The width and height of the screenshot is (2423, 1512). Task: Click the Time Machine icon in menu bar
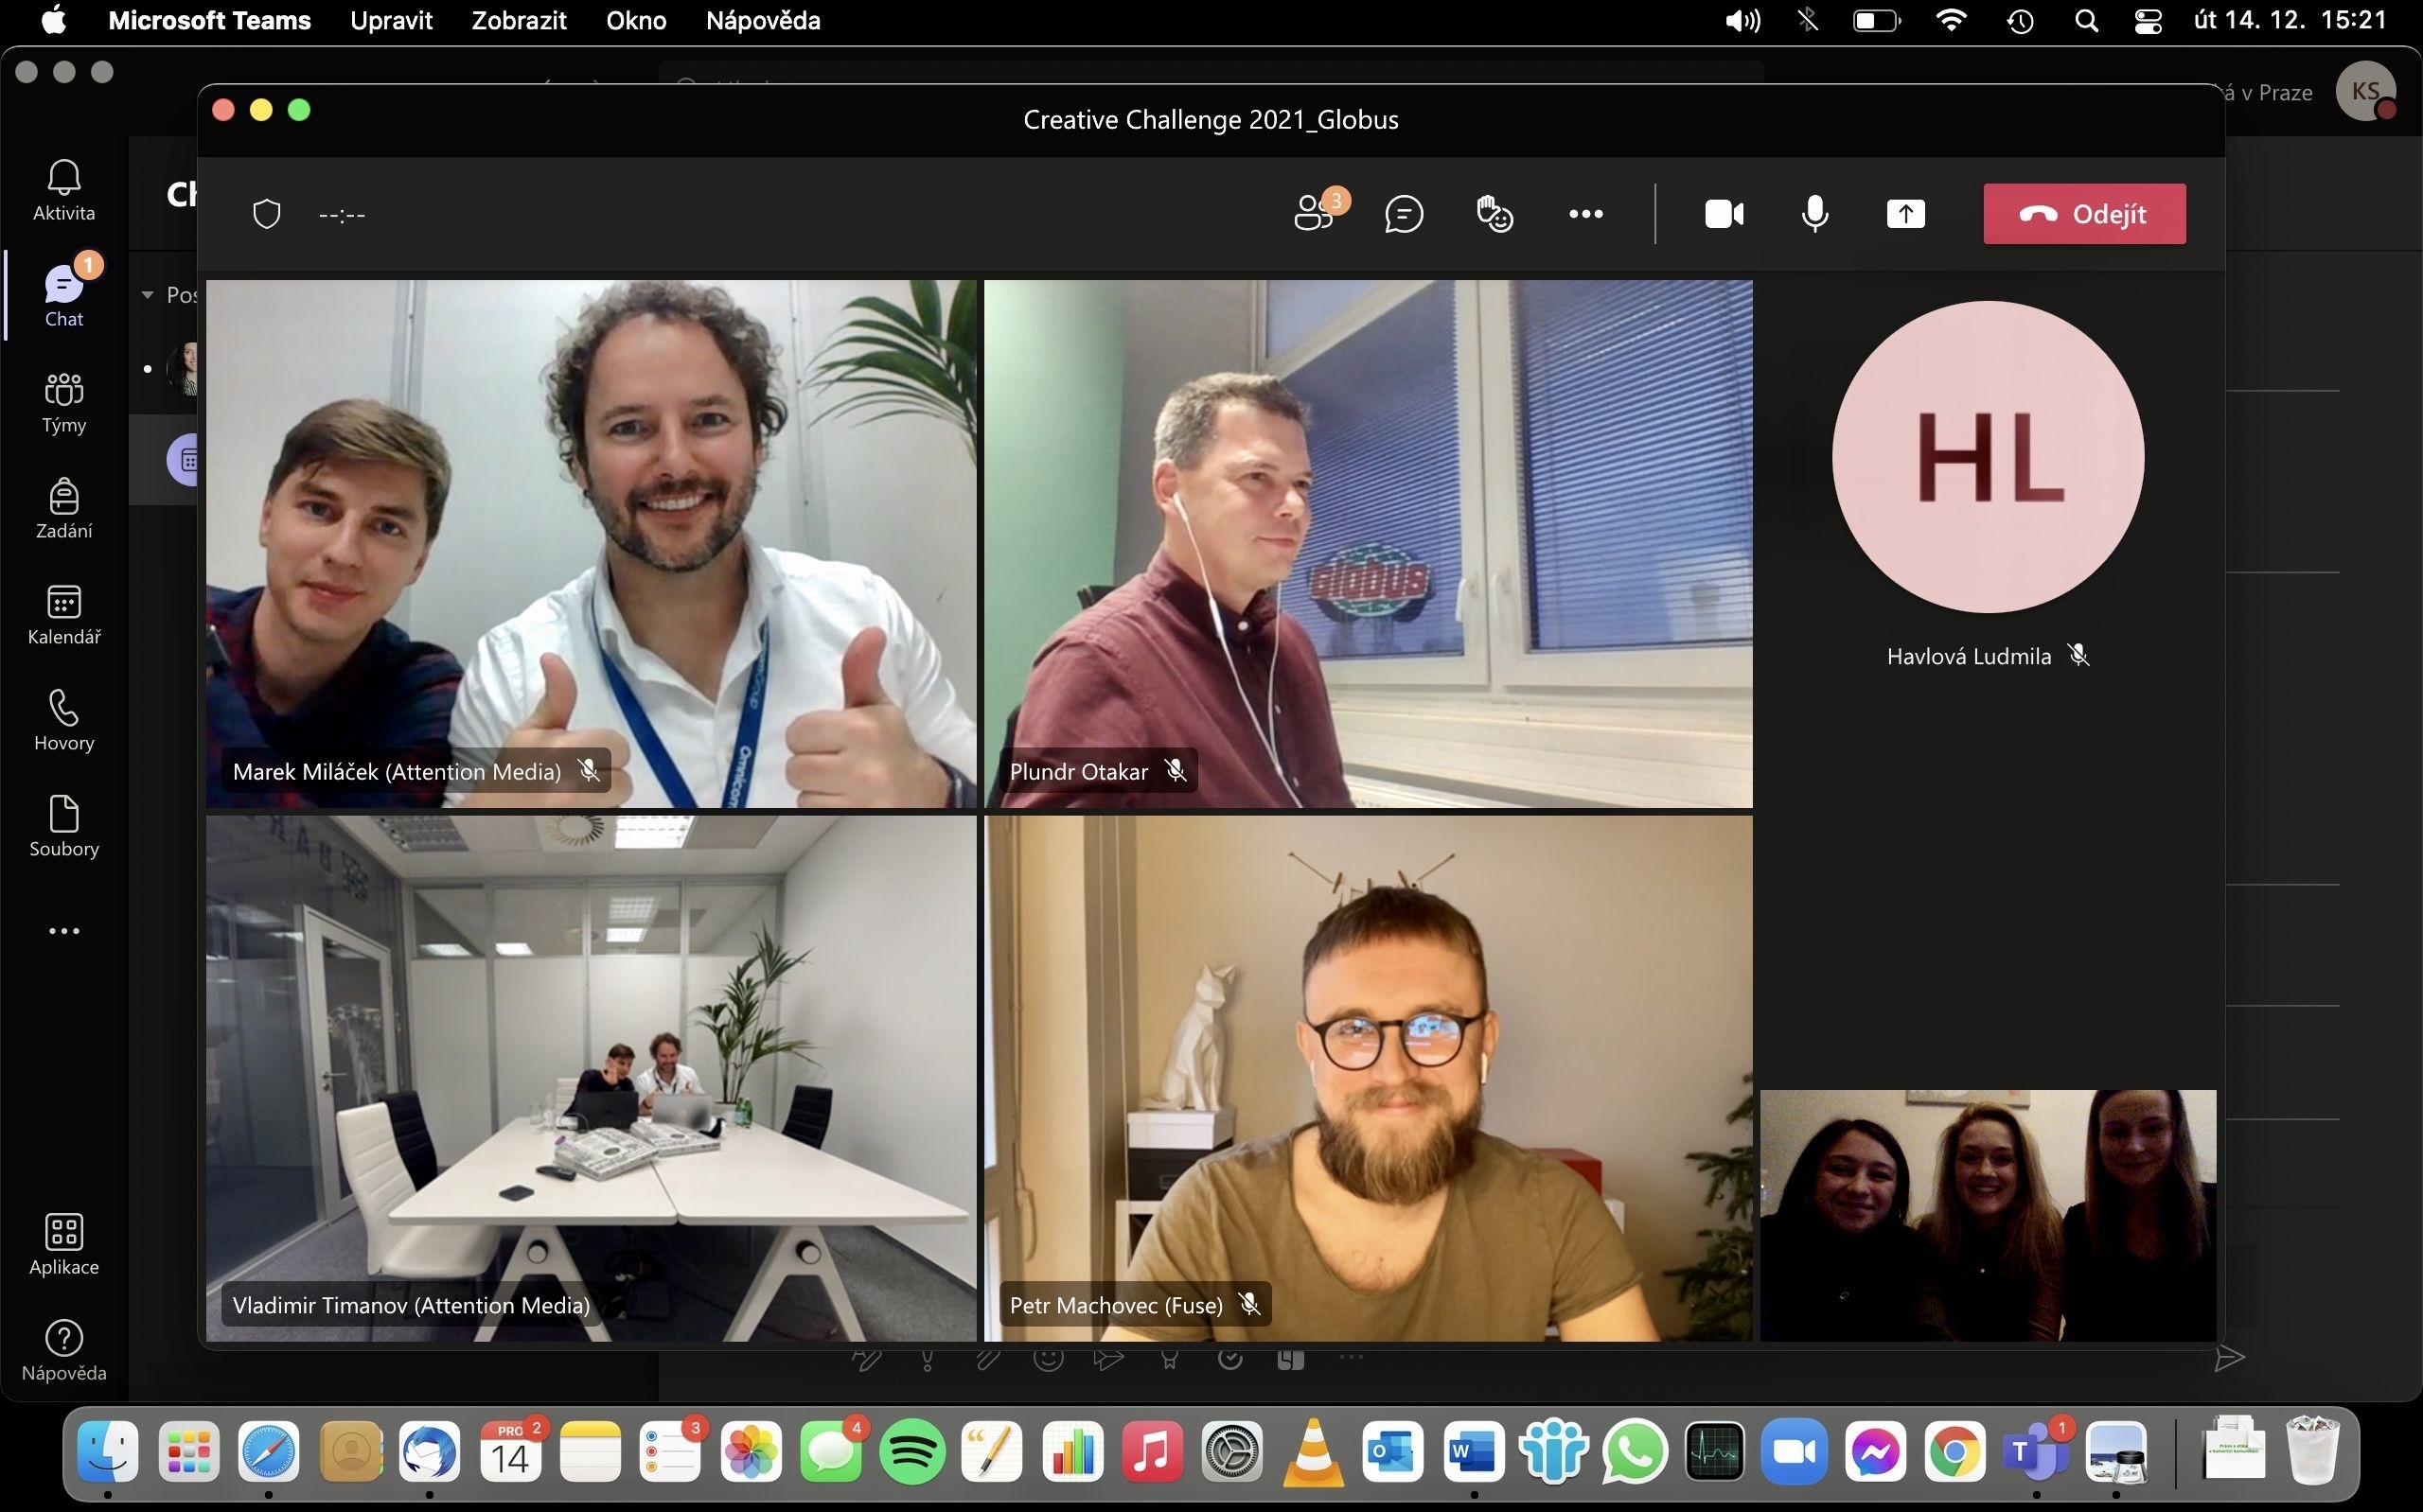coord(2020,20)
